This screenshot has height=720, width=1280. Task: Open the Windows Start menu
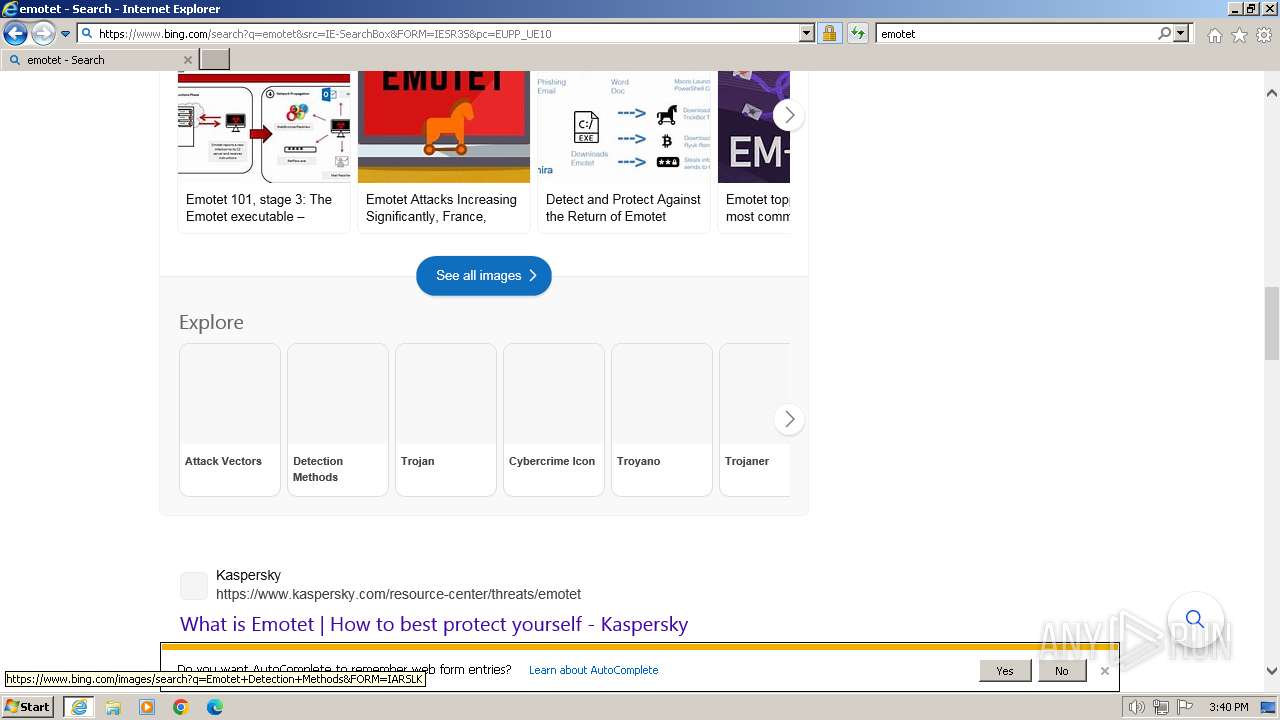[28, 706]
